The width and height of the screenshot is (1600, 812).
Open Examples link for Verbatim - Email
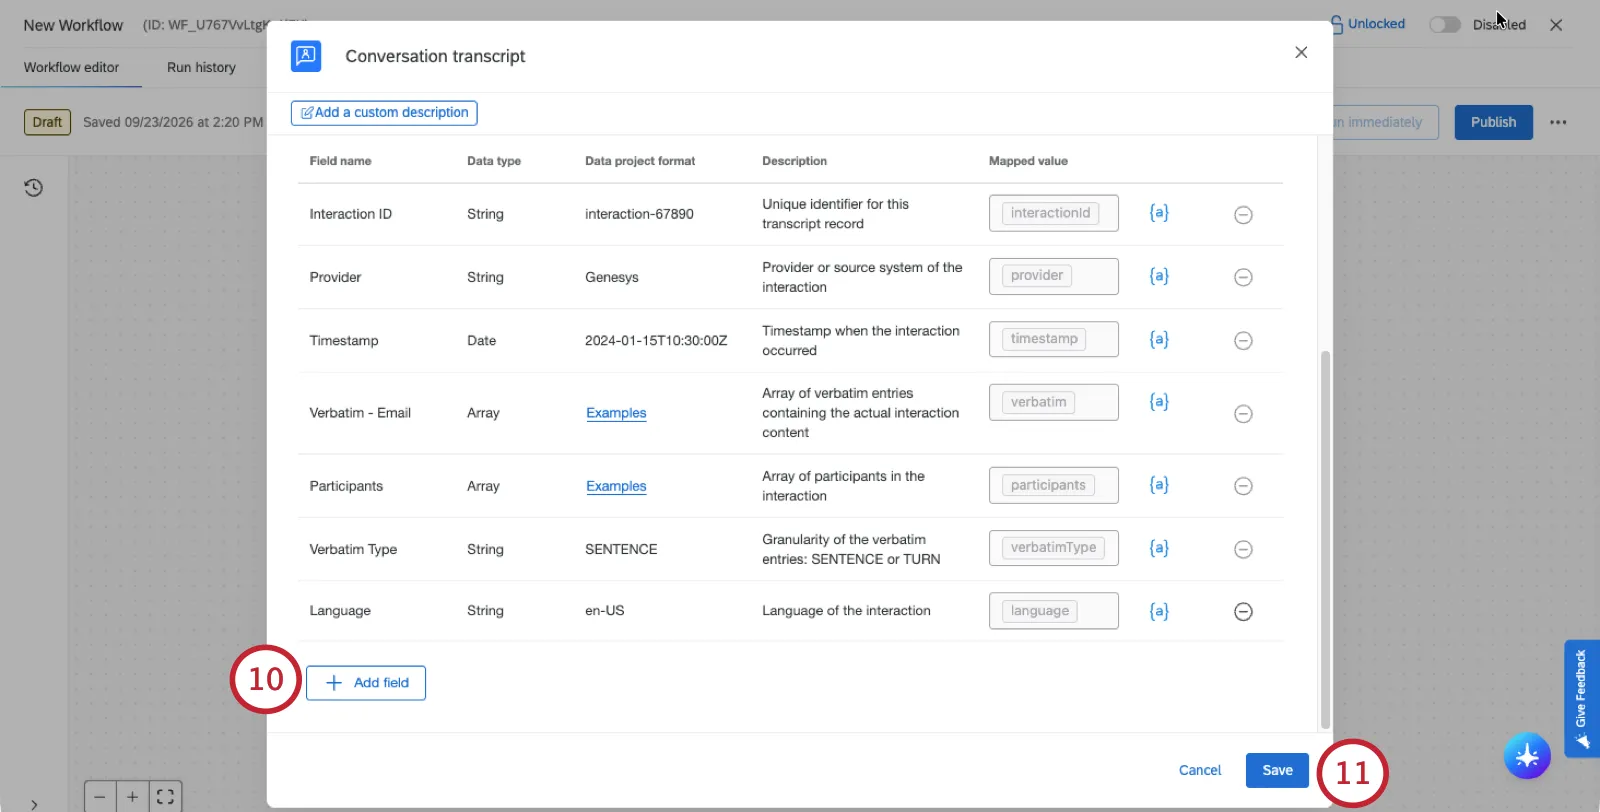[616, 413]
